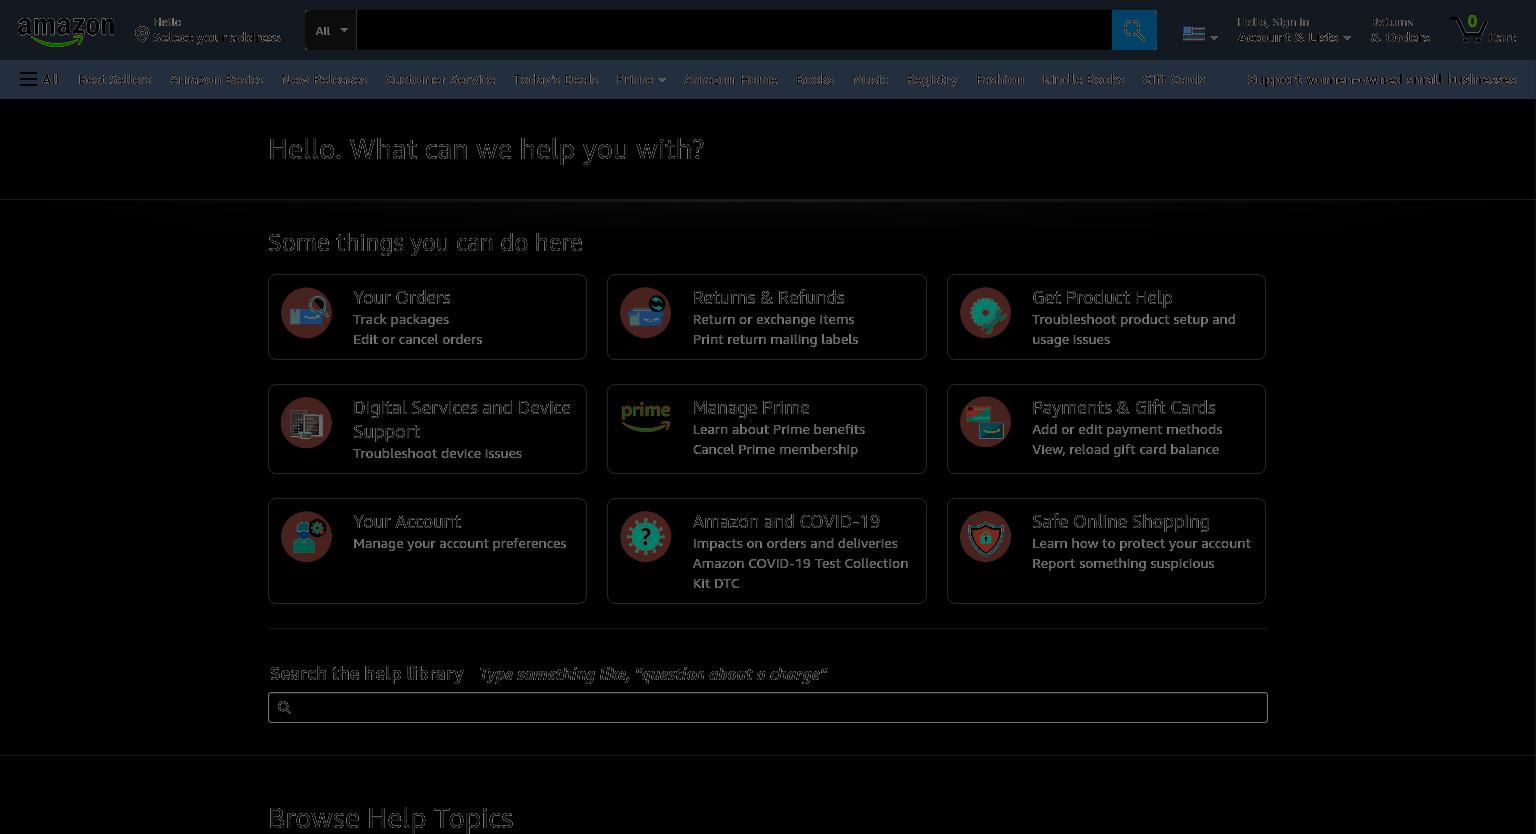The height and width of the screenshot is (834, 1536).
Task: Click 'Track packages' text
Action: [x=401, y=320]
